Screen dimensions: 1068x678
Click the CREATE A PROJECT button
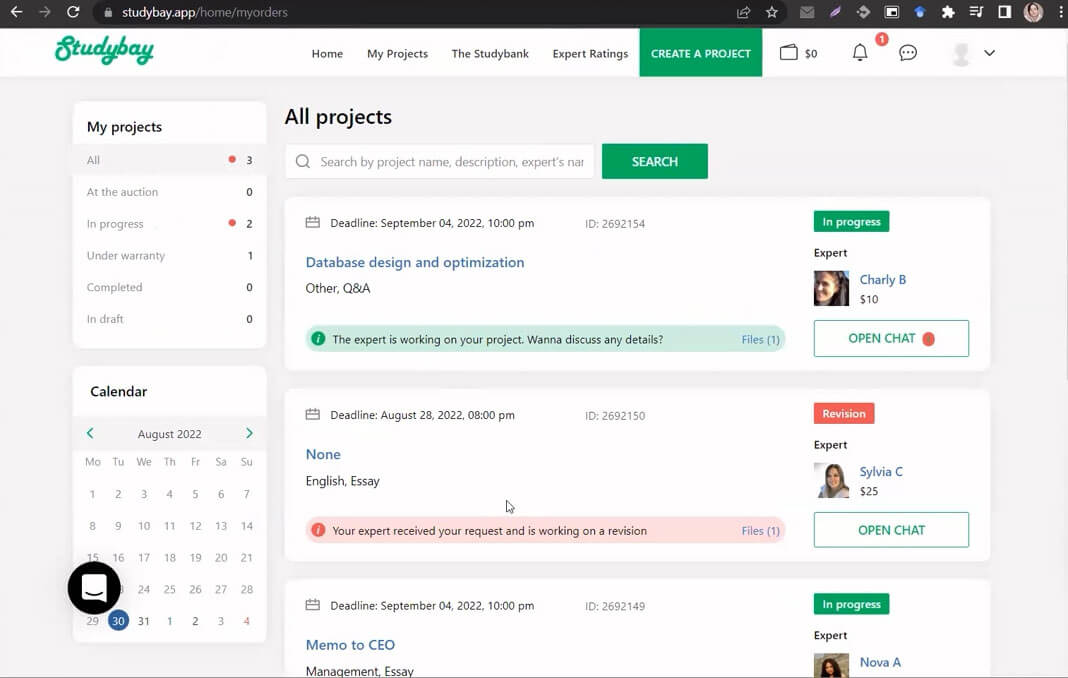point(700,53)
